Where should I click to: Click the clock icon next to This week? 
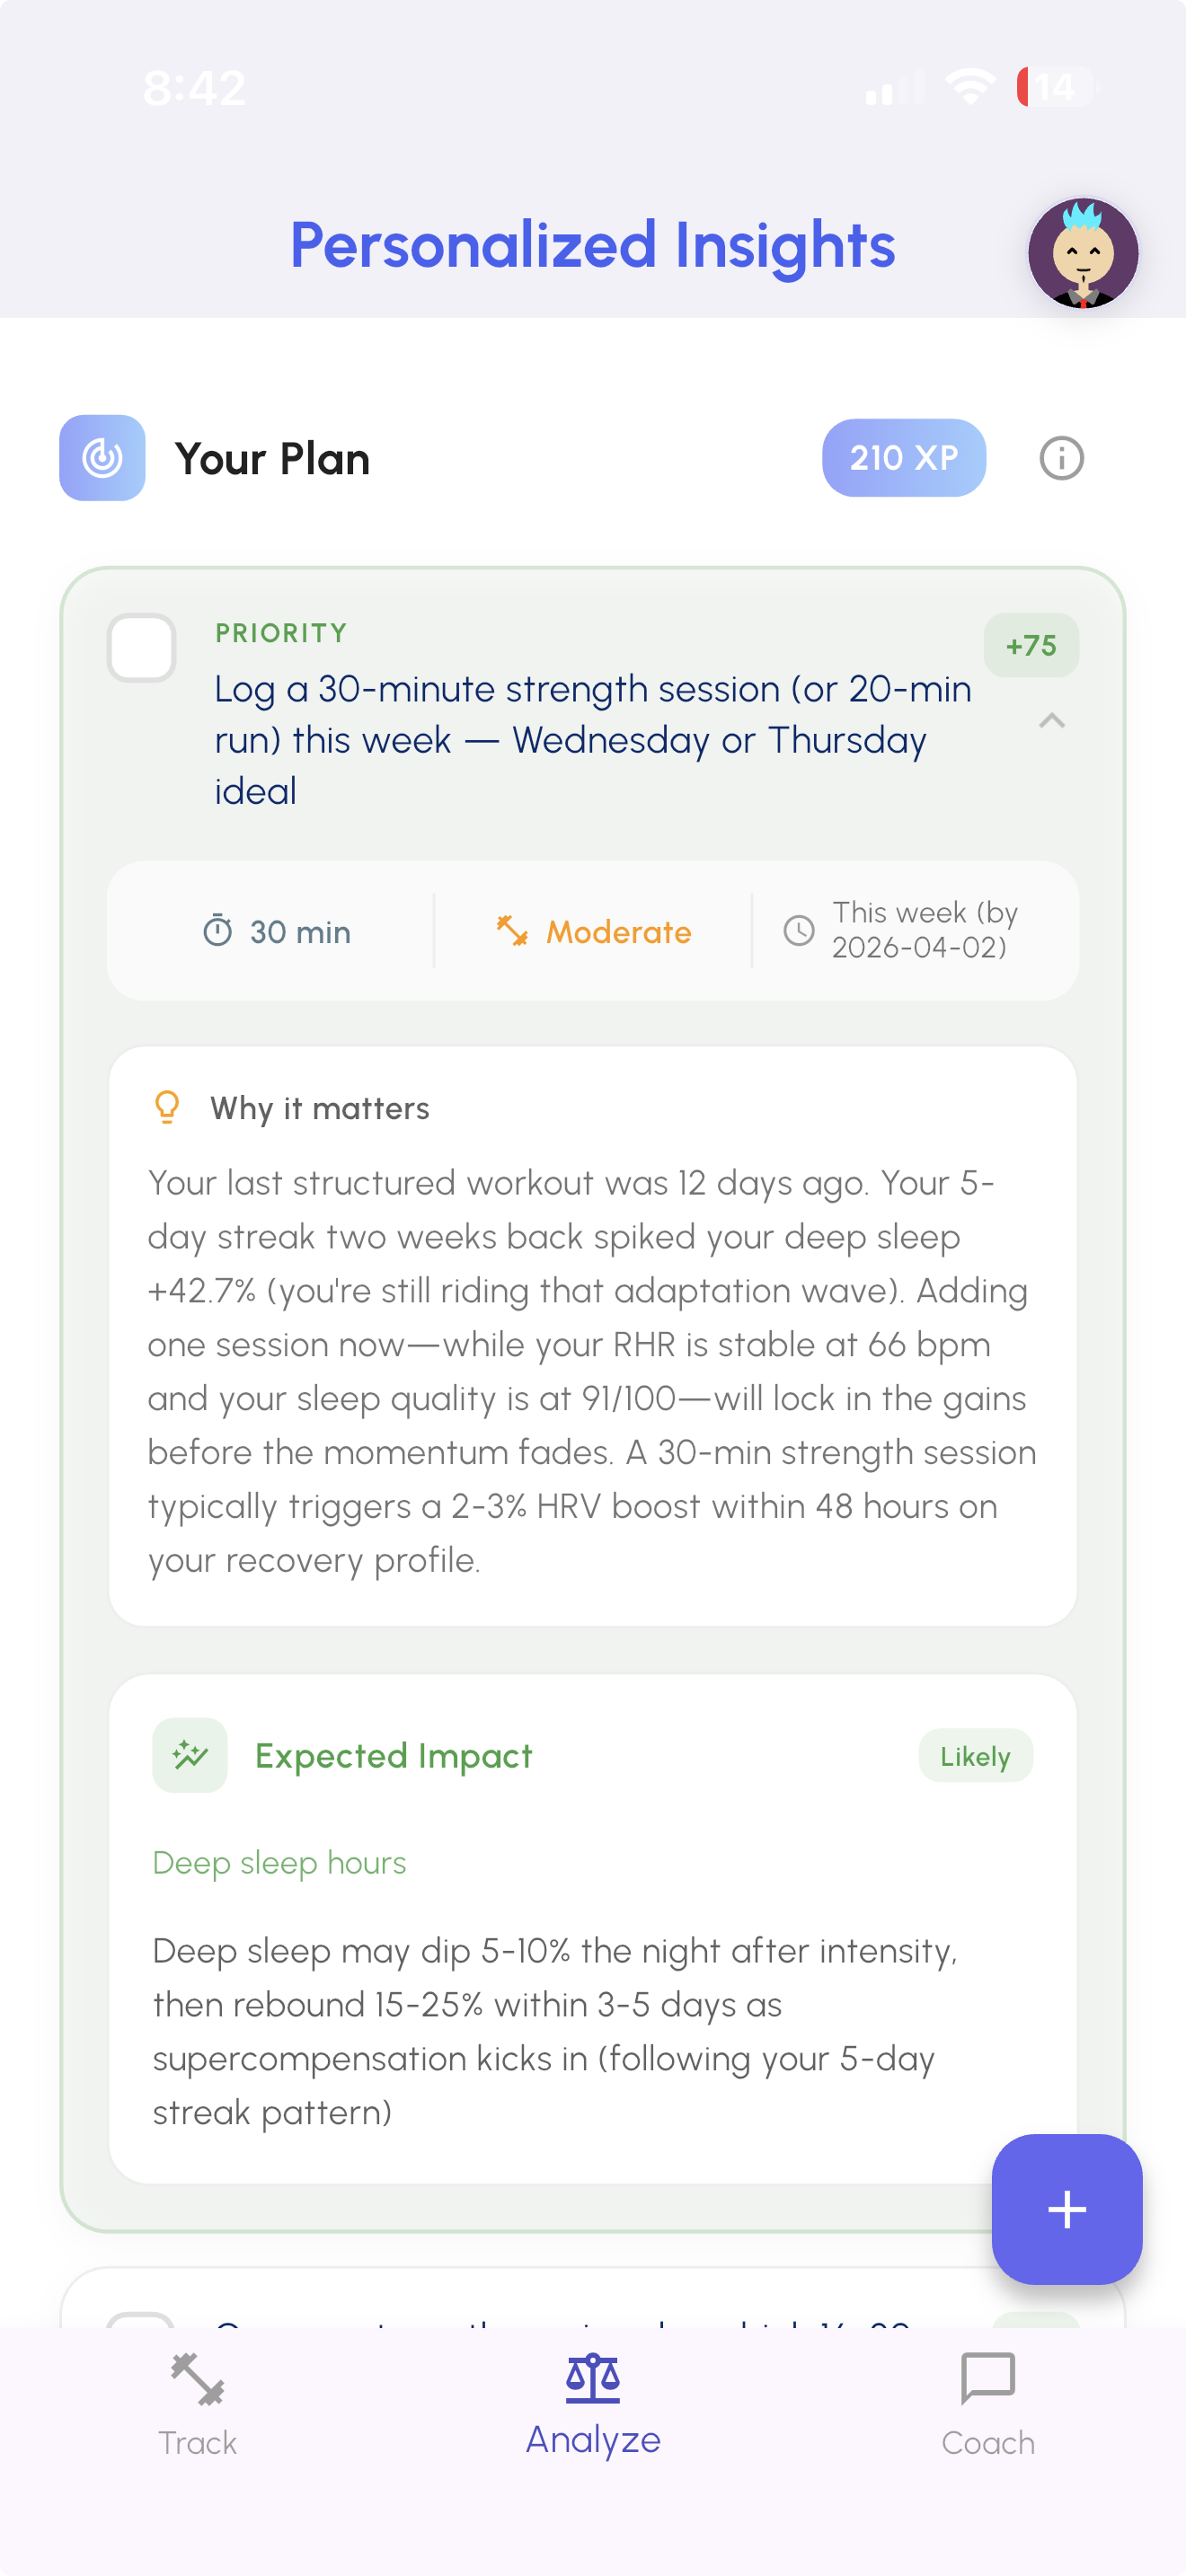pyautogui.click(x=799, y=931)
